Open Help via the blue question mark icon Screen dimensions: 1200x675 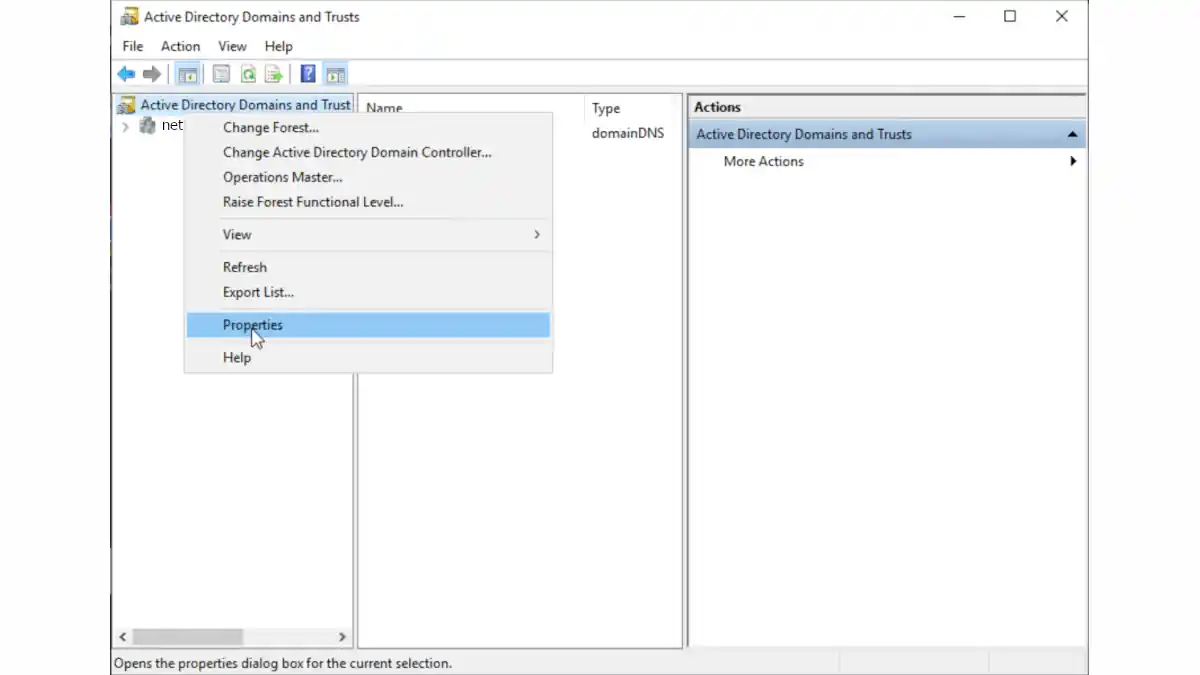tap(308, 74)
